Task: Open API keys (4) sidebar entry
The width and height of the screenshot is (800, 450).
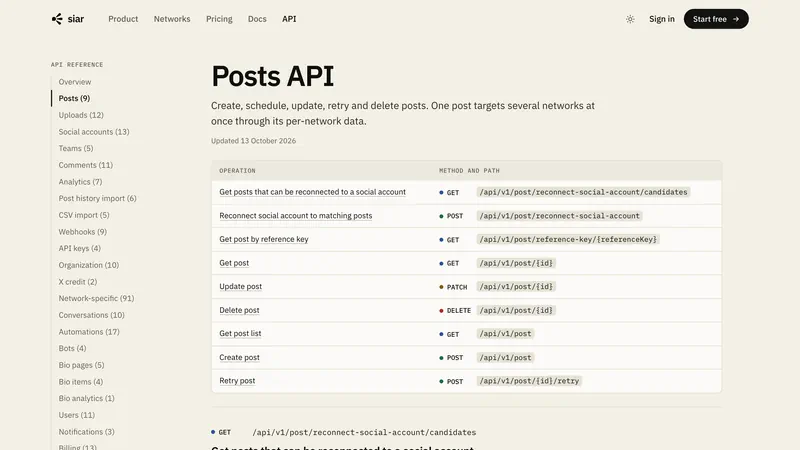Action: click(79, 248)
